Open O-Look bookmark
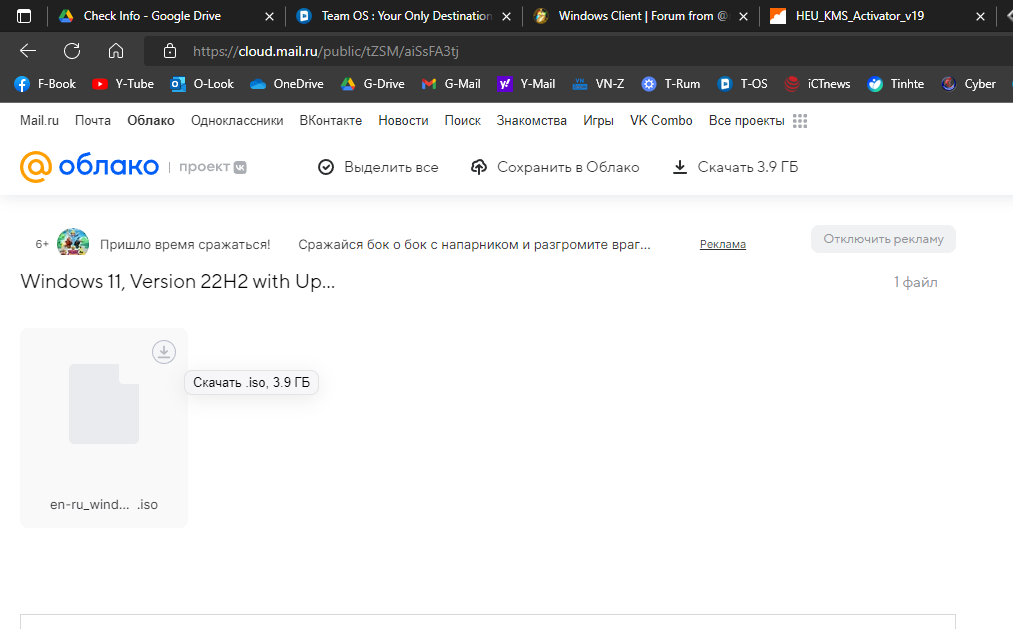The image size is (1013, 629). point(202,84)
